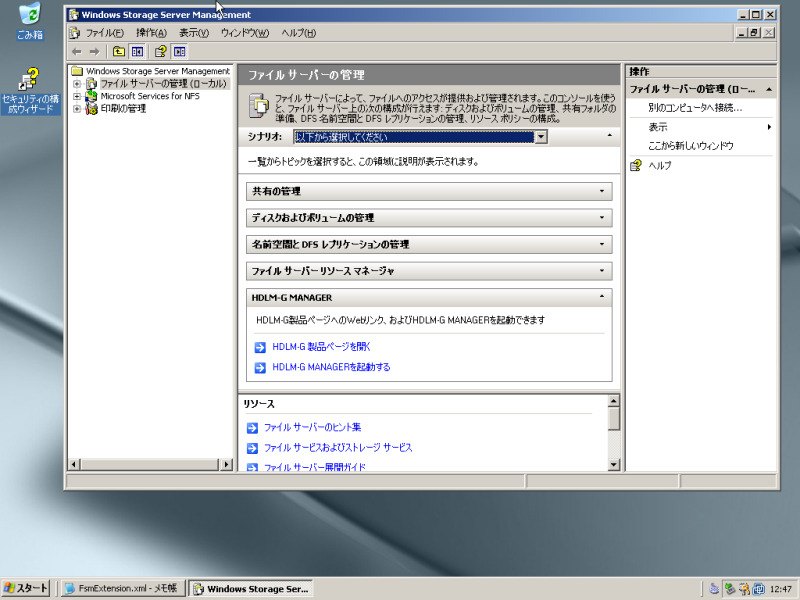
Task: Click the Forward arrow toolbar icon
Action: click(94, 51)
